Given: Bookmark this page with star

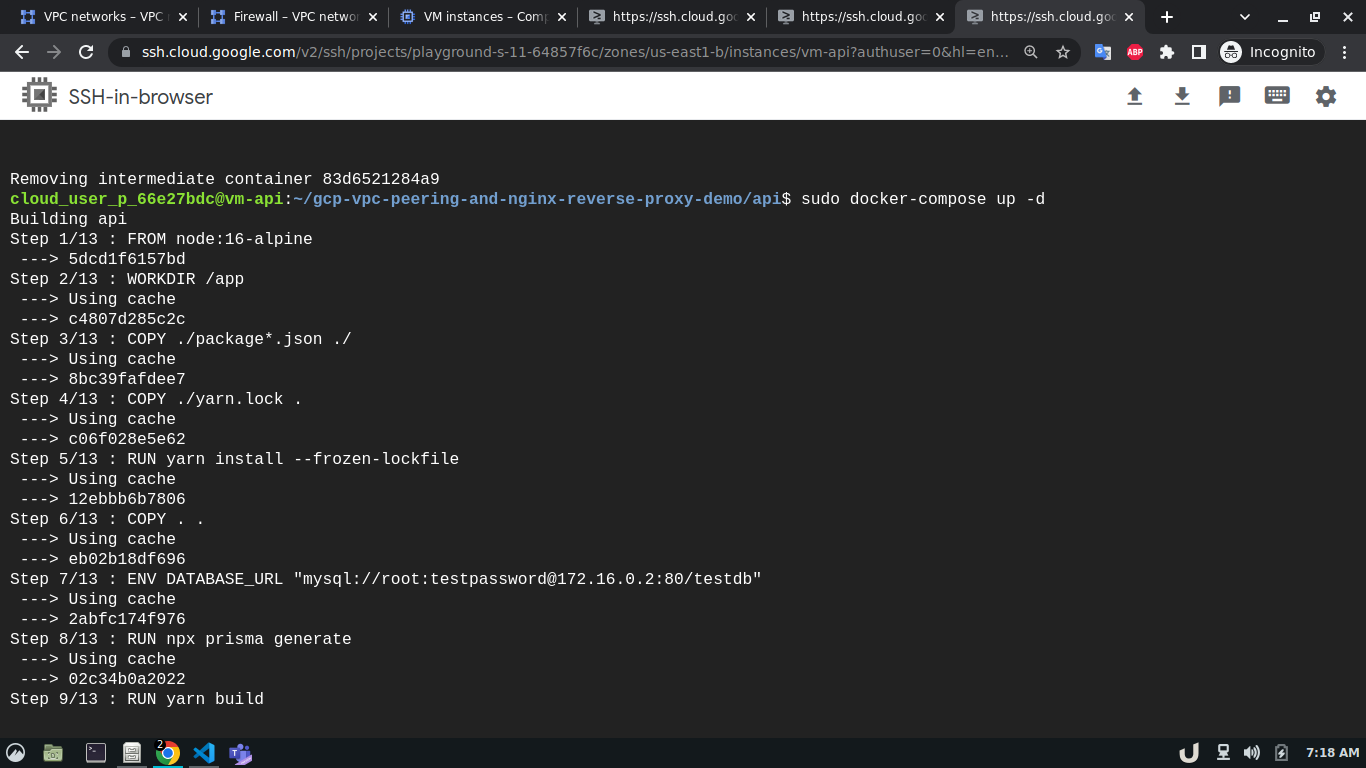Looking at the screenshot, I should (x=1063, y=52).
